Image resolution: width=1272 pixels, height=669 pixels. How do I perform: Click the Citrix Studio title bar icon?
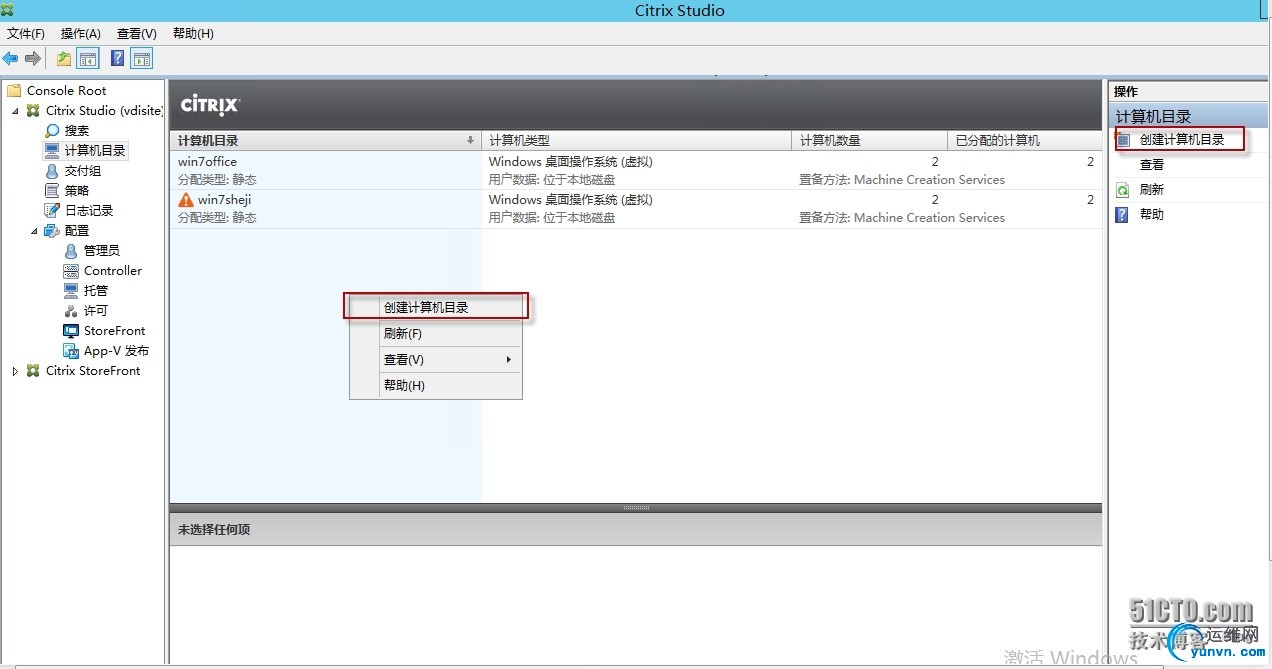[8, 10]
